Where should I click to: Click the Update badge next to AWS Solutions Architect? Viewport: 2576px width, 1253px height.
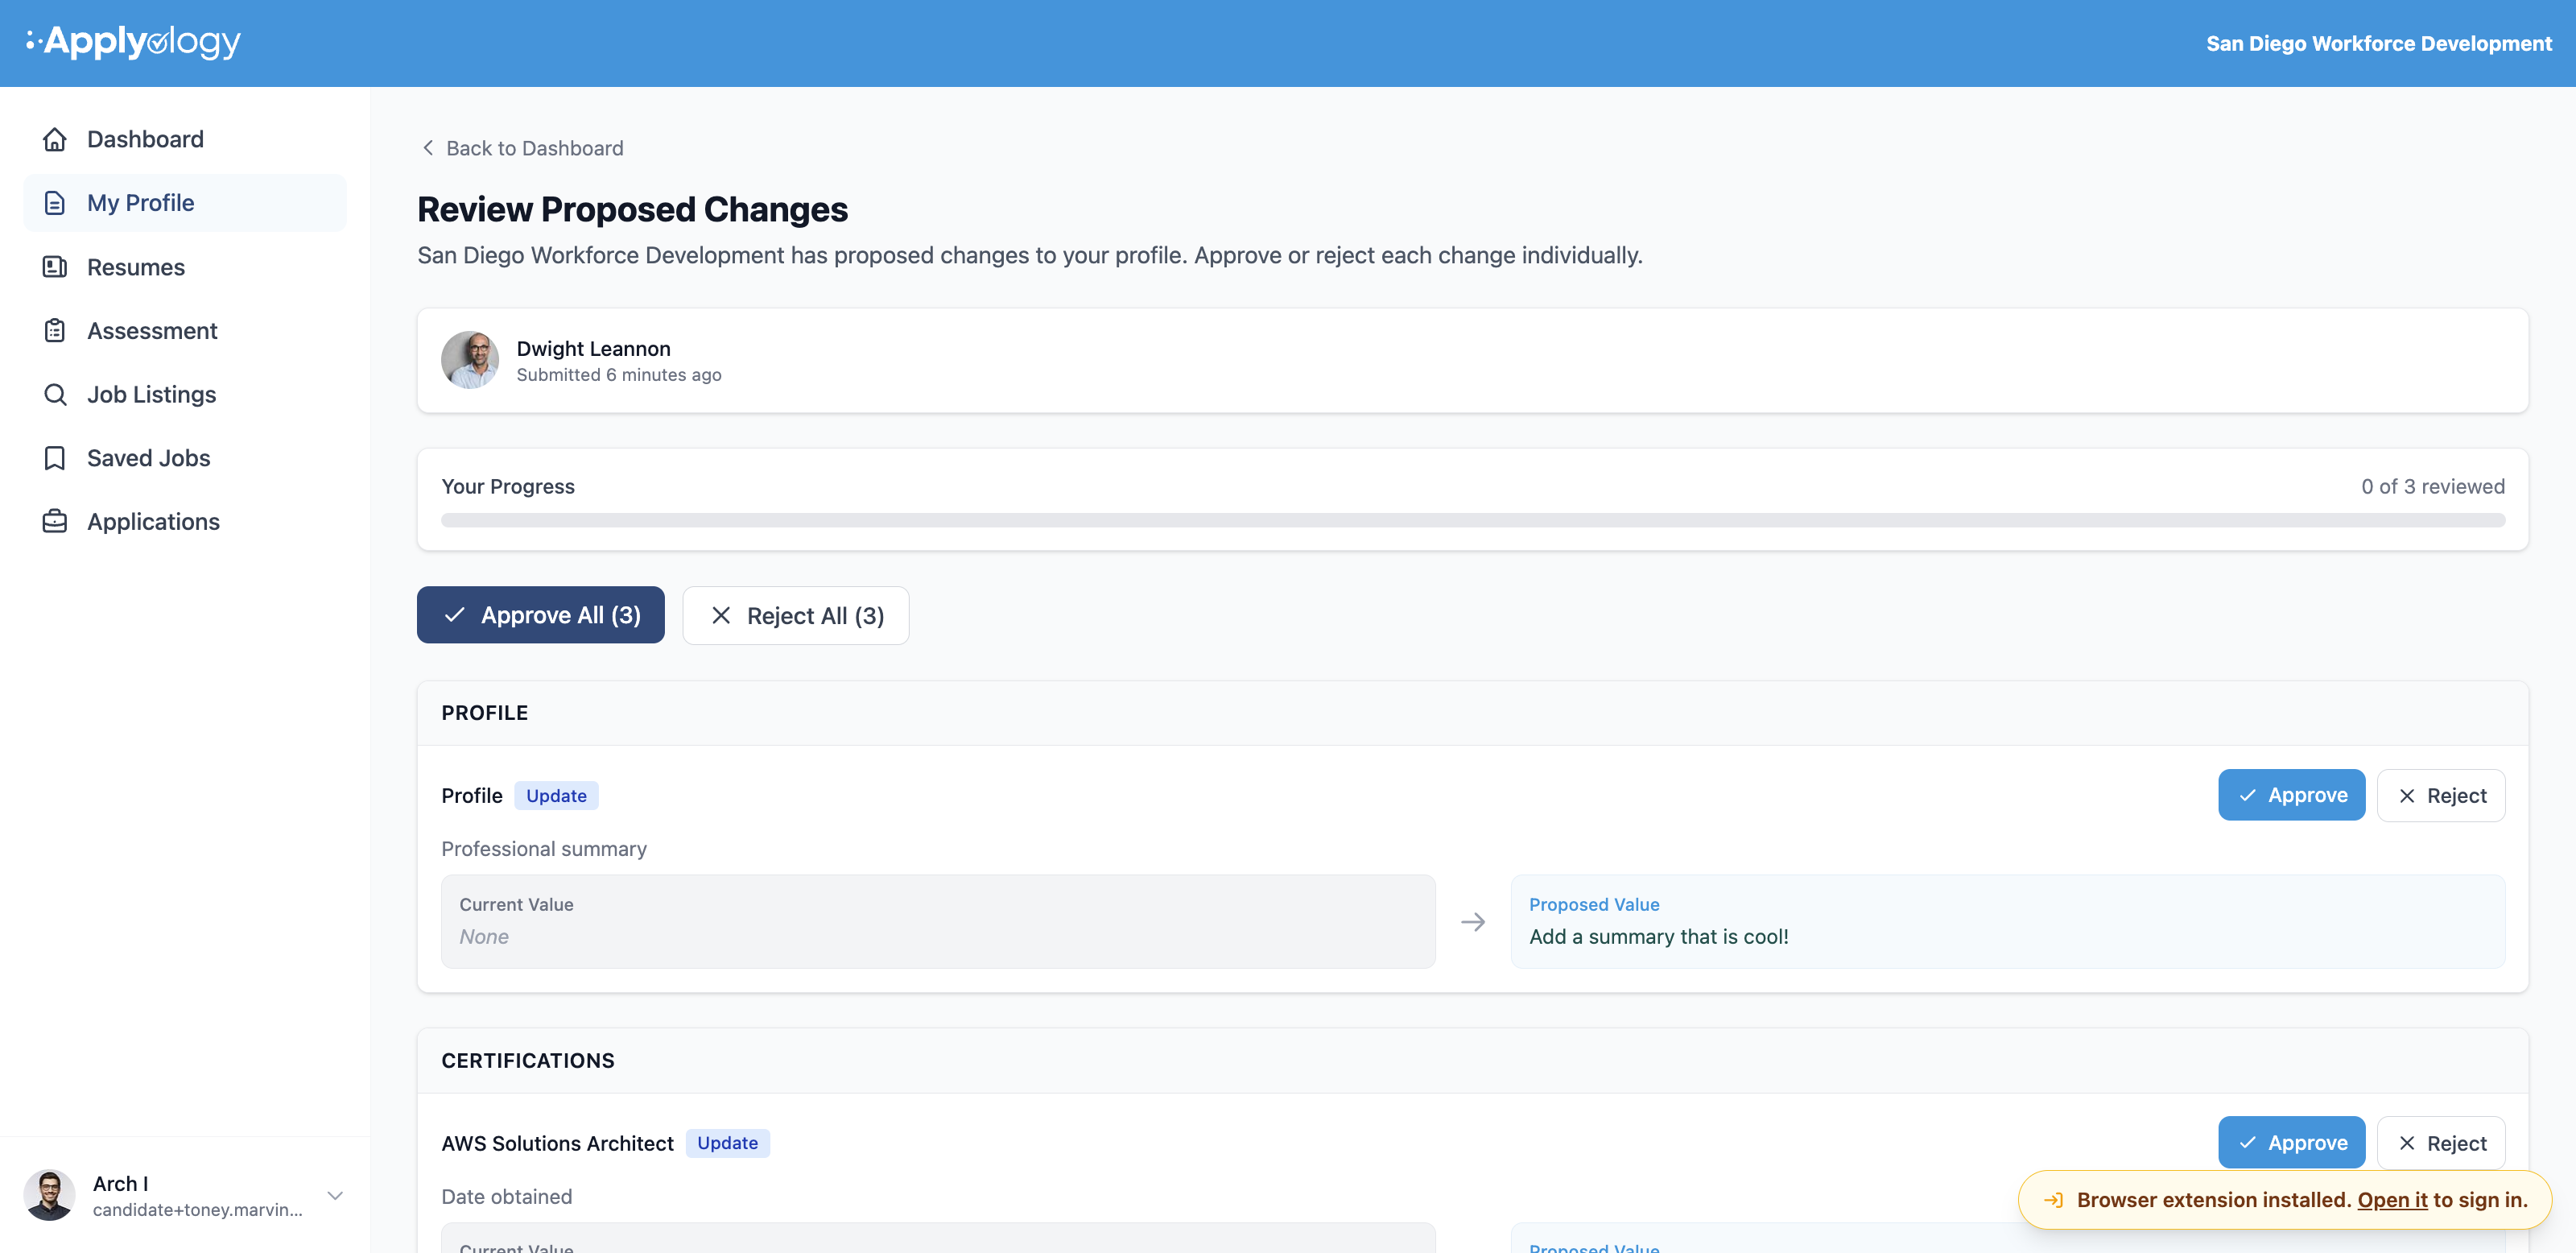(727, 1143)
